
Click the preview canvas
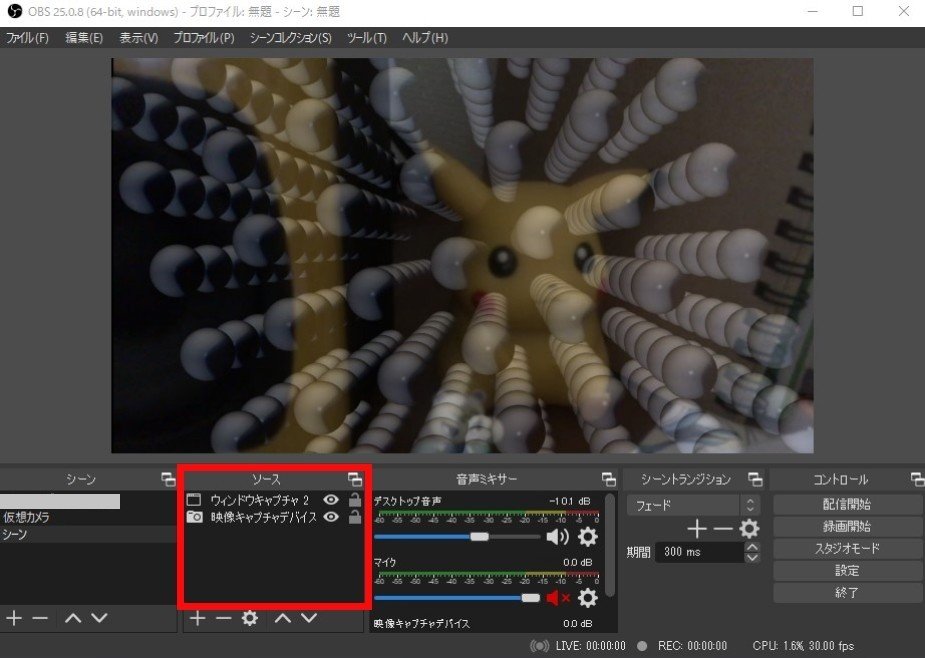[462, 256]
